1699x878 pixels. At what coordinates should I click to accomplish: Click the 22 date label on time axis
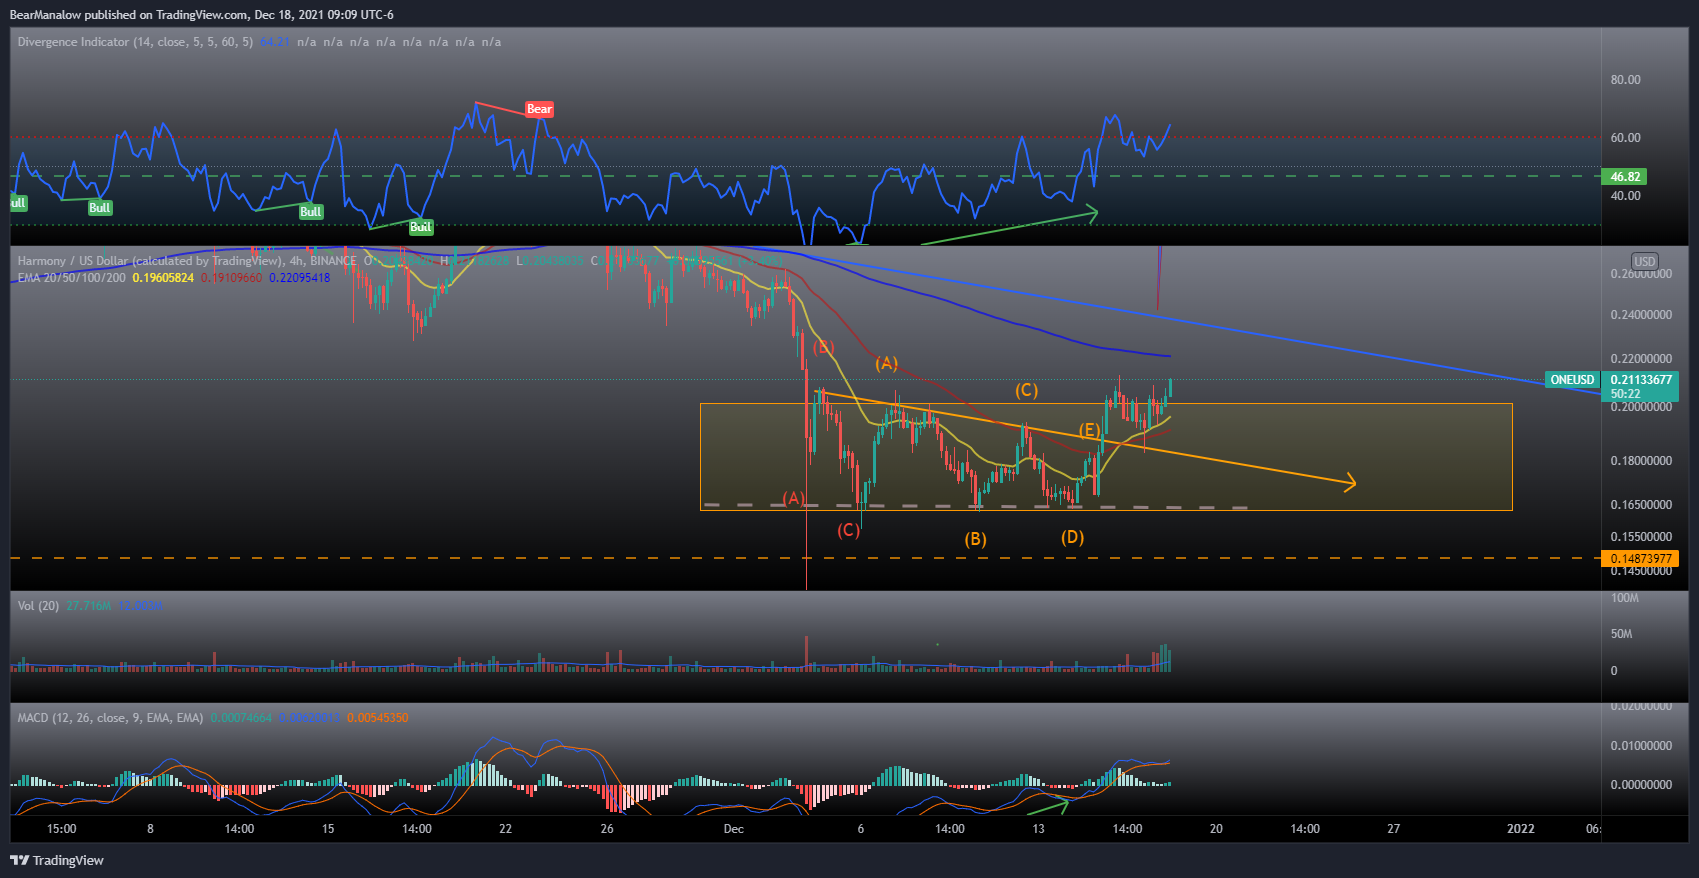point(505,829)
